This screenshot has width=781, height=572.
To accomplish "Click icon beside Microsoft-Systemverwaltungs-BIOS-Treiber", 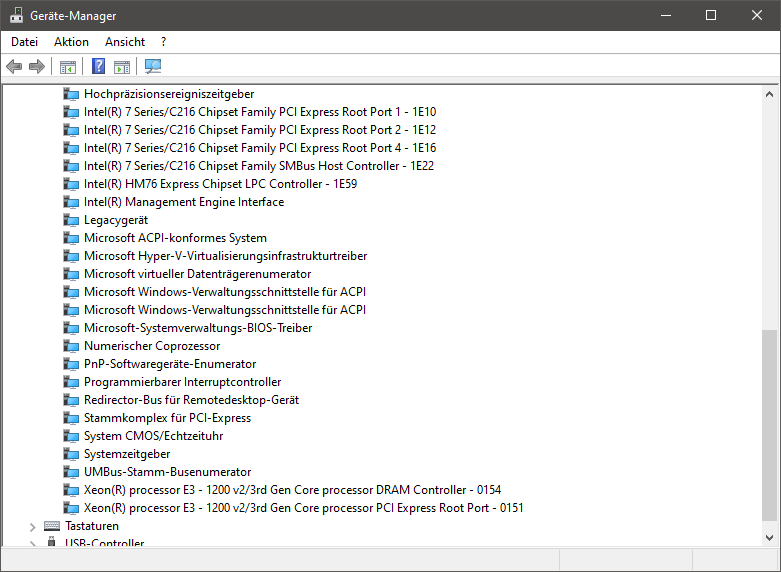I will point(71,328).
